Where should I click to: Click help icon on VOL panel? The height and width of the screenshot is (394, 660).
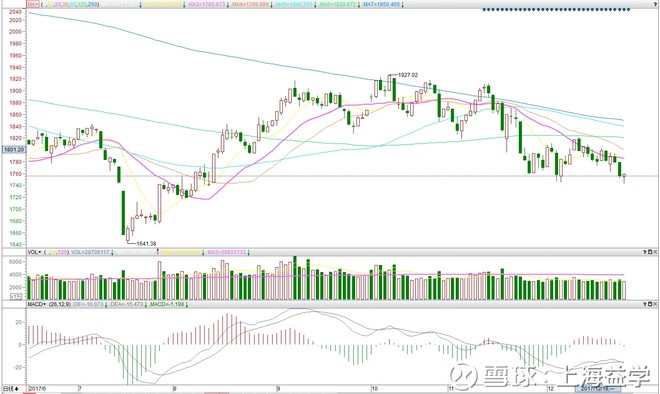[645, 252]
